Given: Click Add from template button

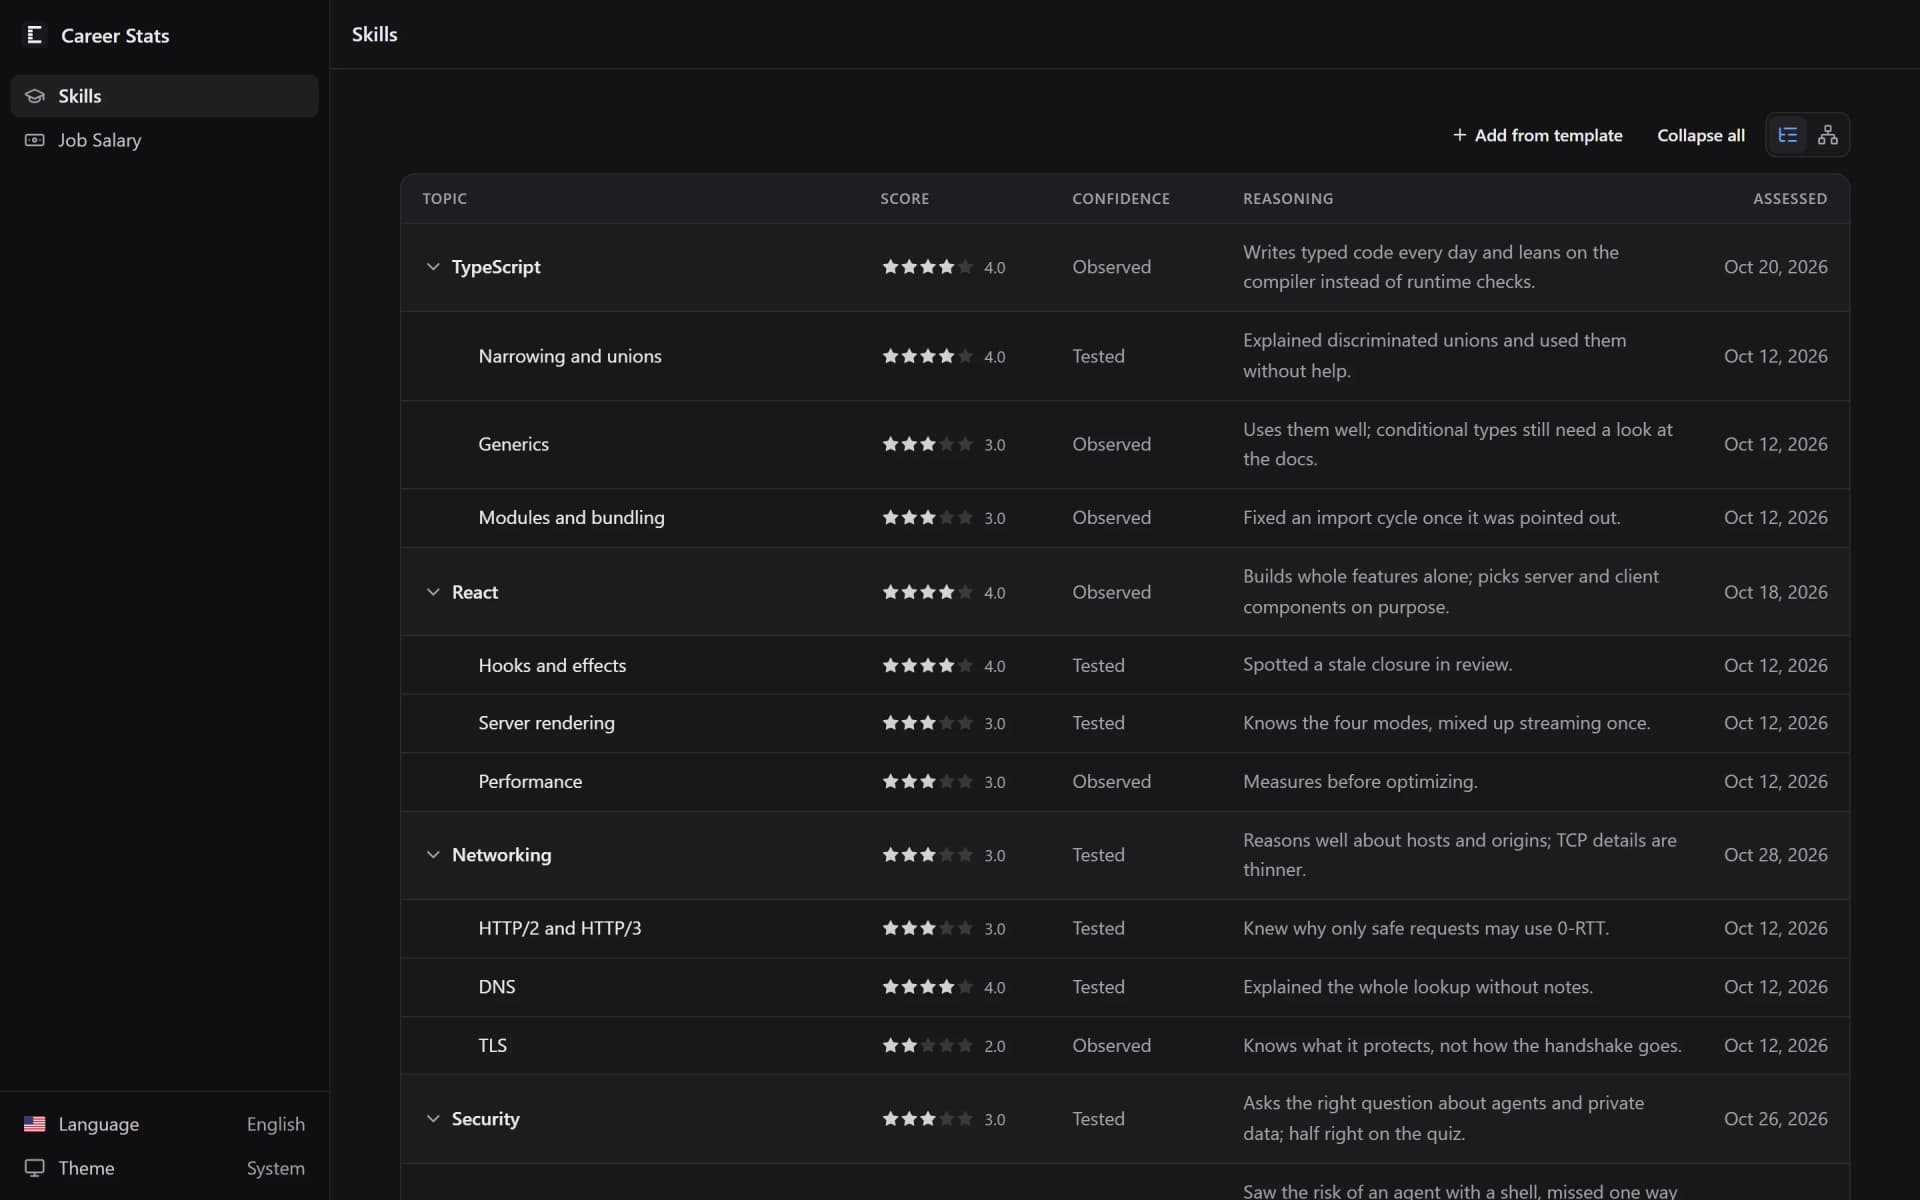Looking at the screenshot, I should point(1537,135).
